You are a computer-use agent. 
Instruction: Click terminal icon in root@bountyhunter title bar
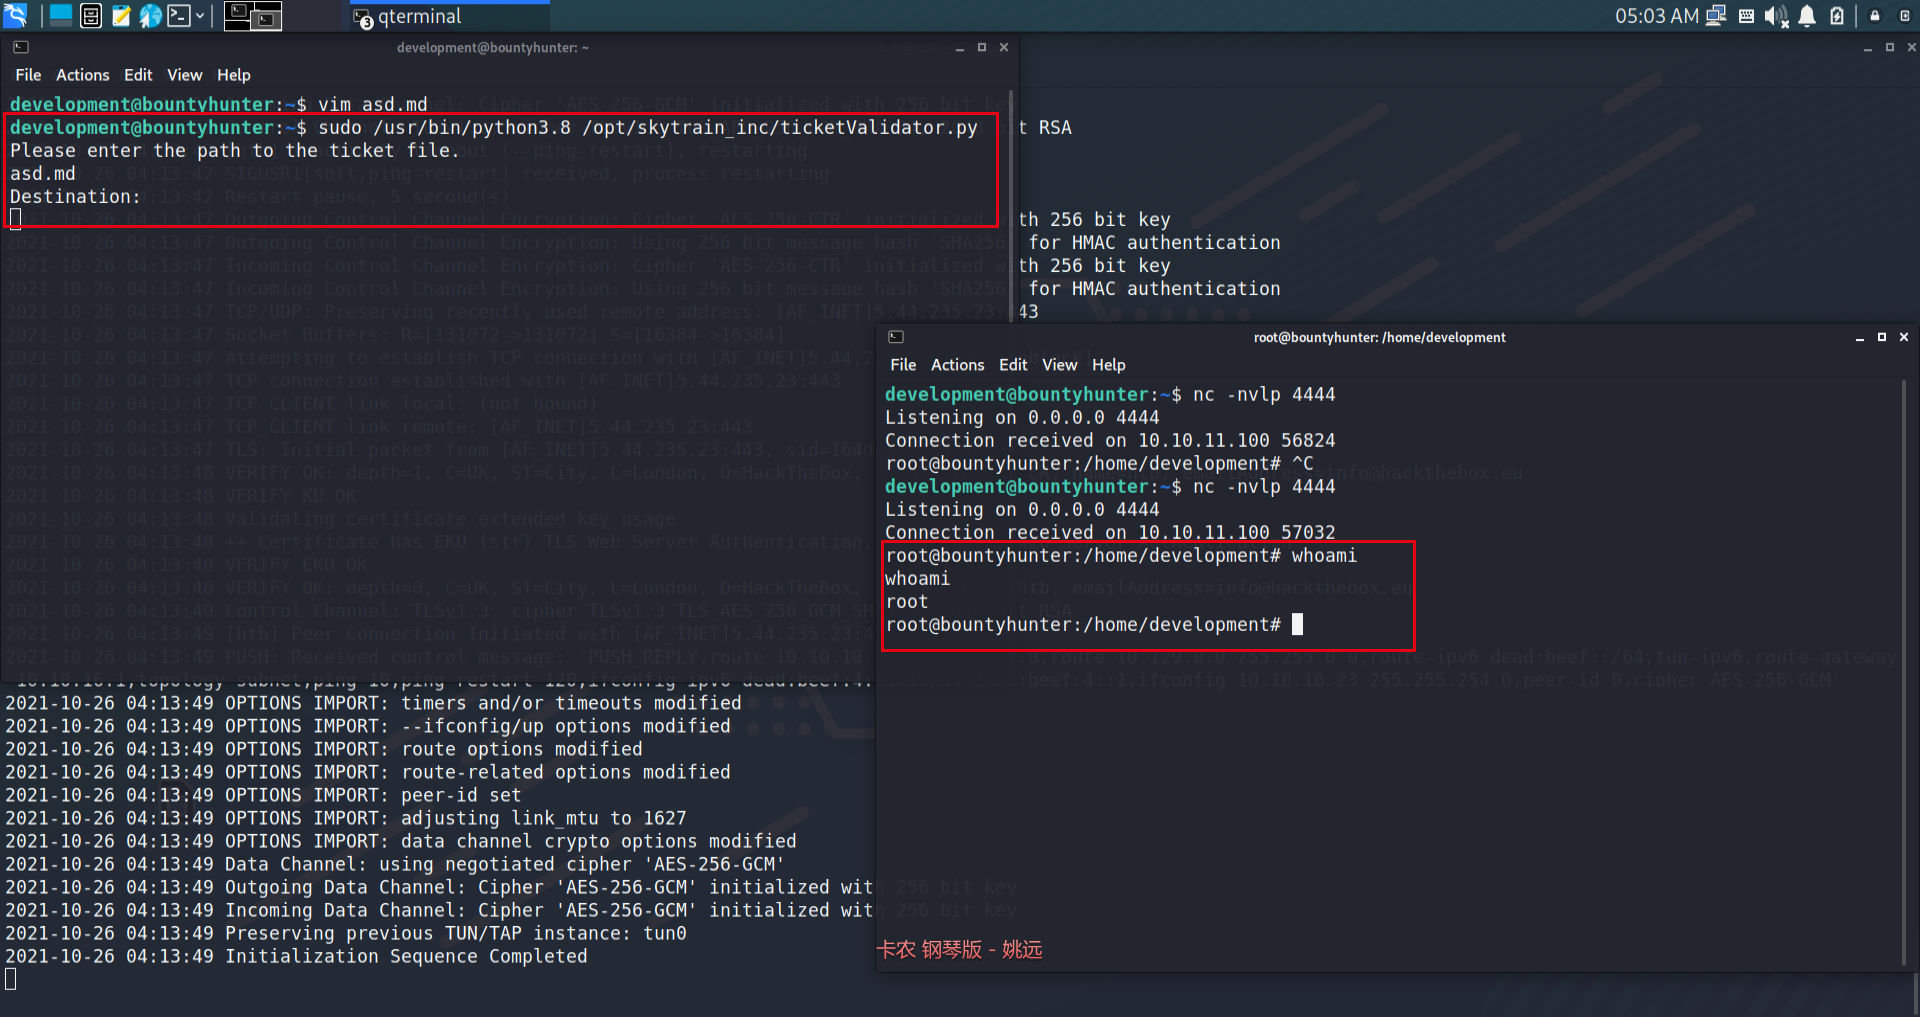click(896, 337)
